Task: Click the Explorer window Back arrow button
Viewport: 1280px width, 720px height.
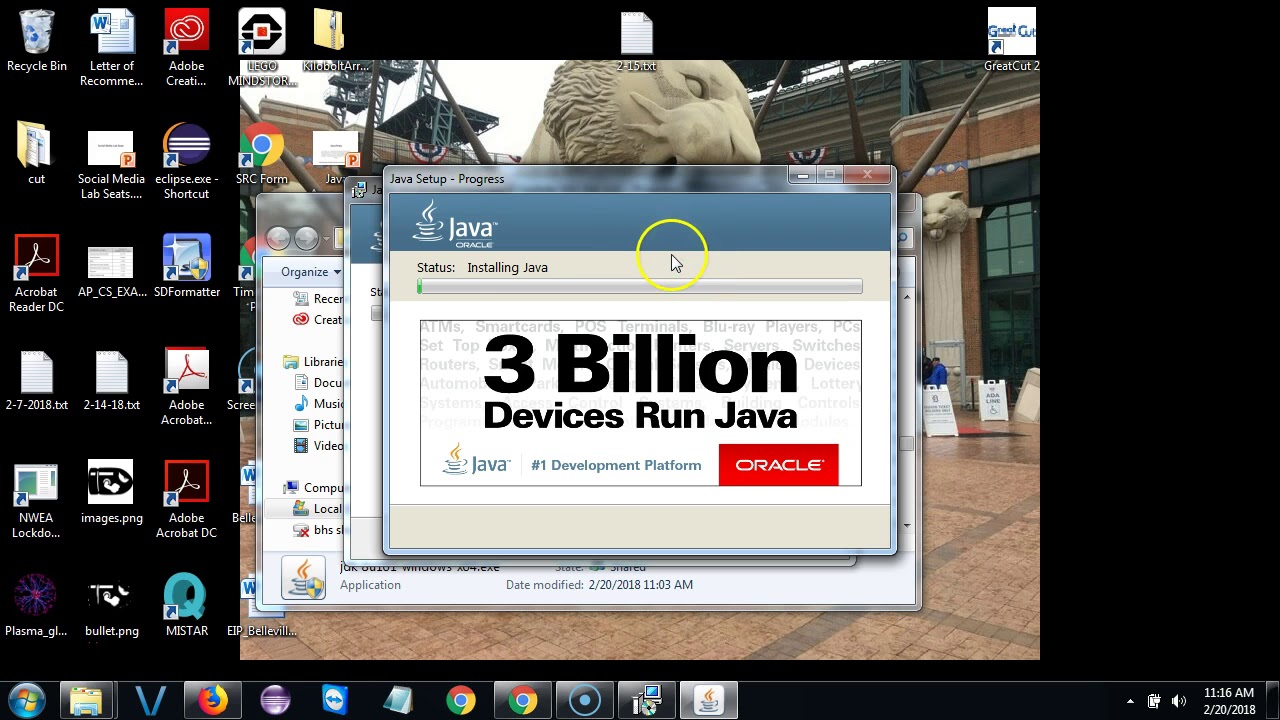Action: pos(278,238)
